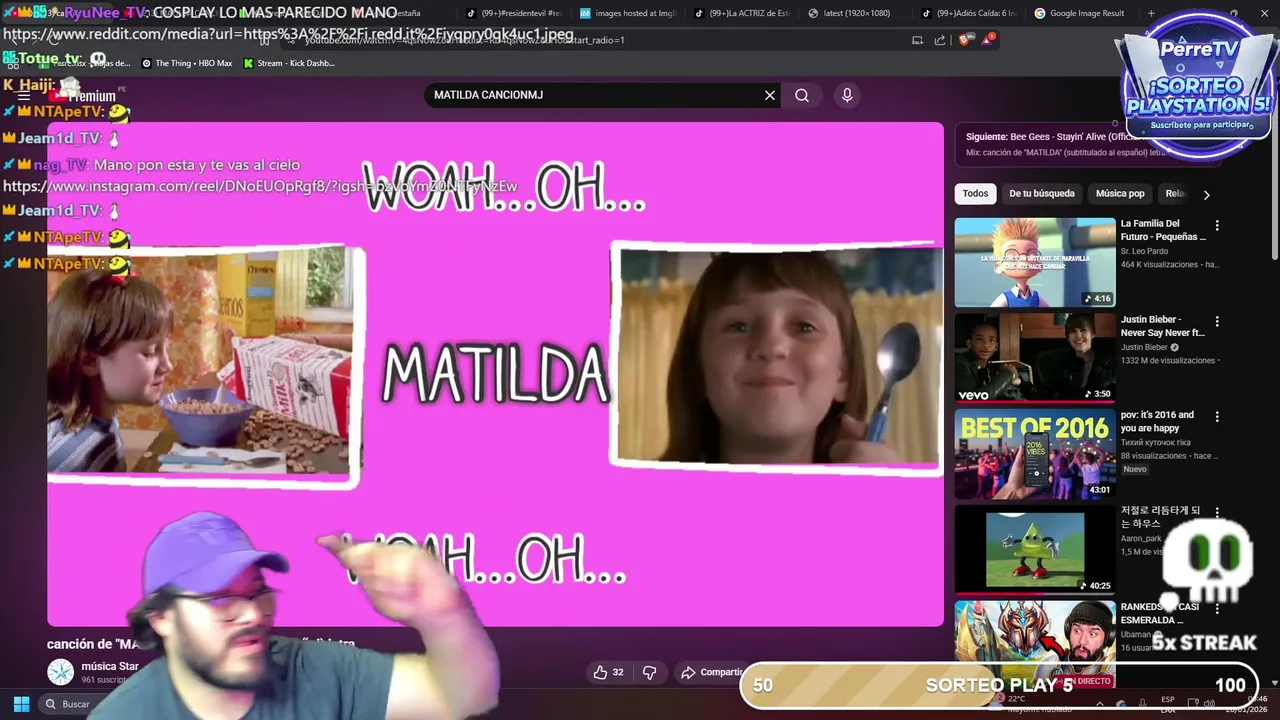Like the video with thumbs up

(x=608, y=672)
